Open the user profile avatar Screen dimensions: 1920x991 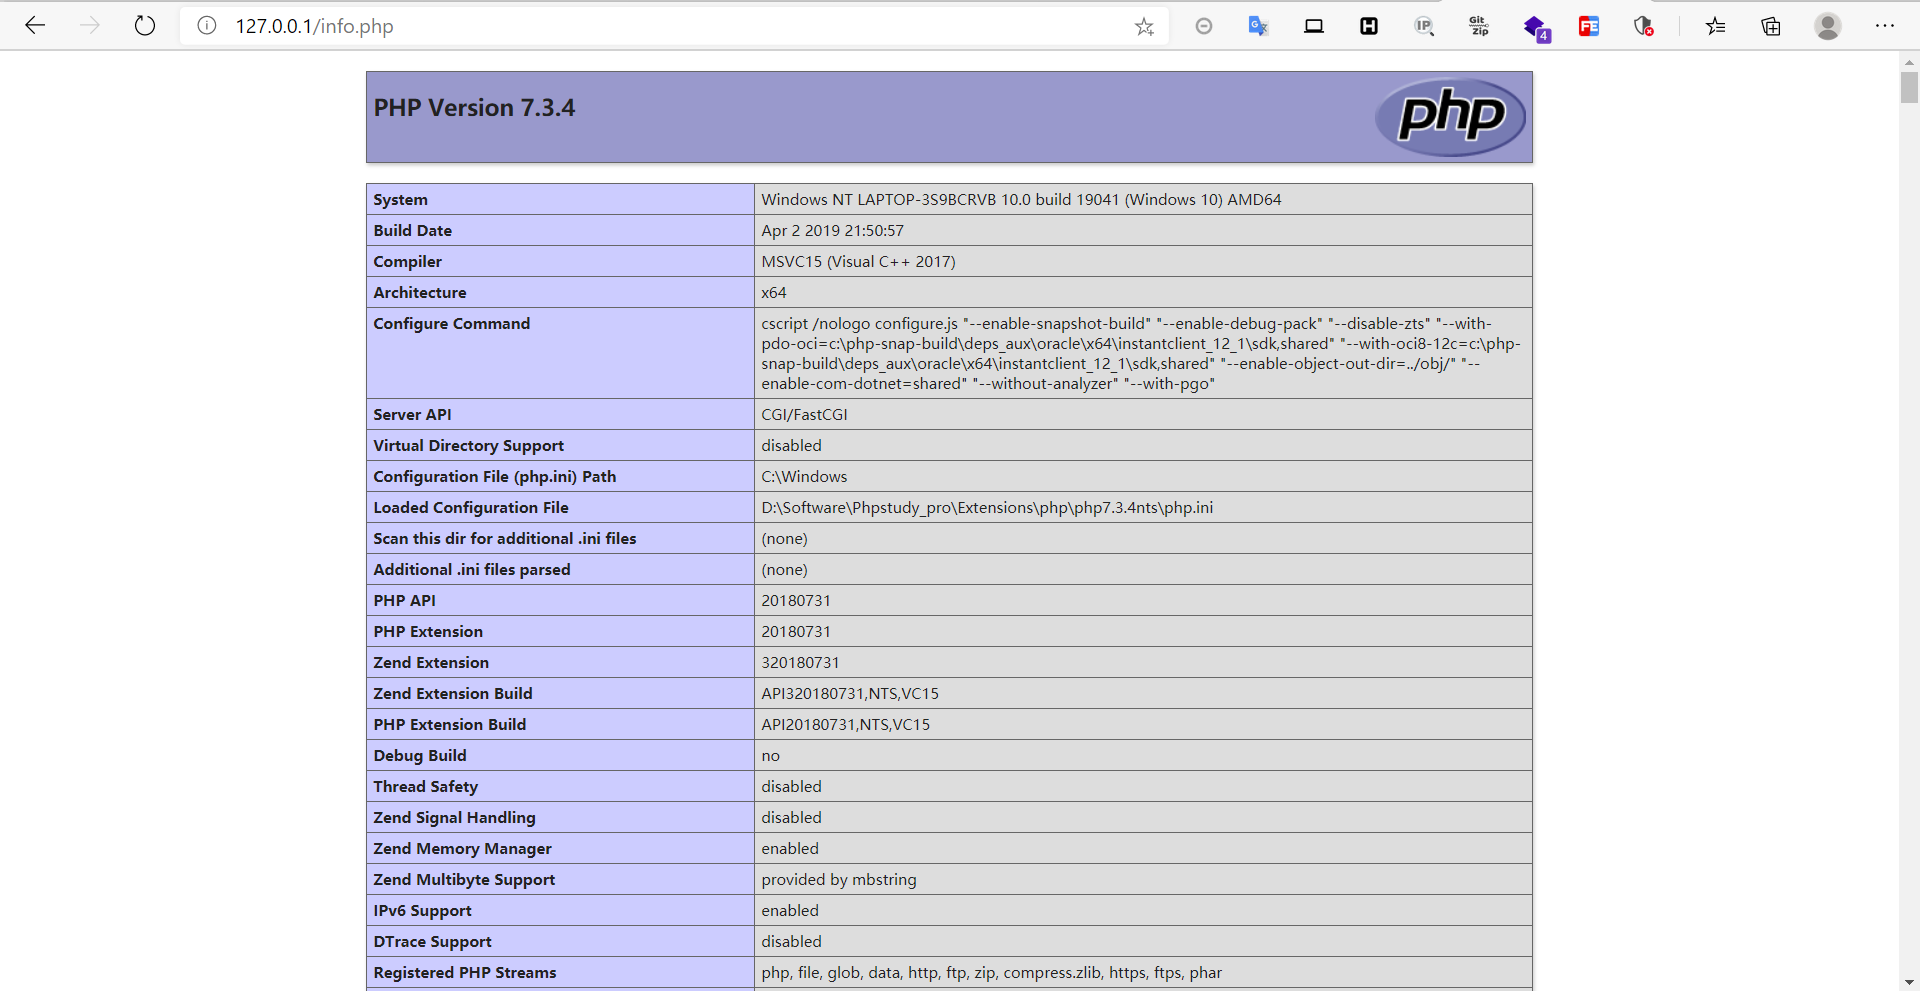click(1828, 26)
